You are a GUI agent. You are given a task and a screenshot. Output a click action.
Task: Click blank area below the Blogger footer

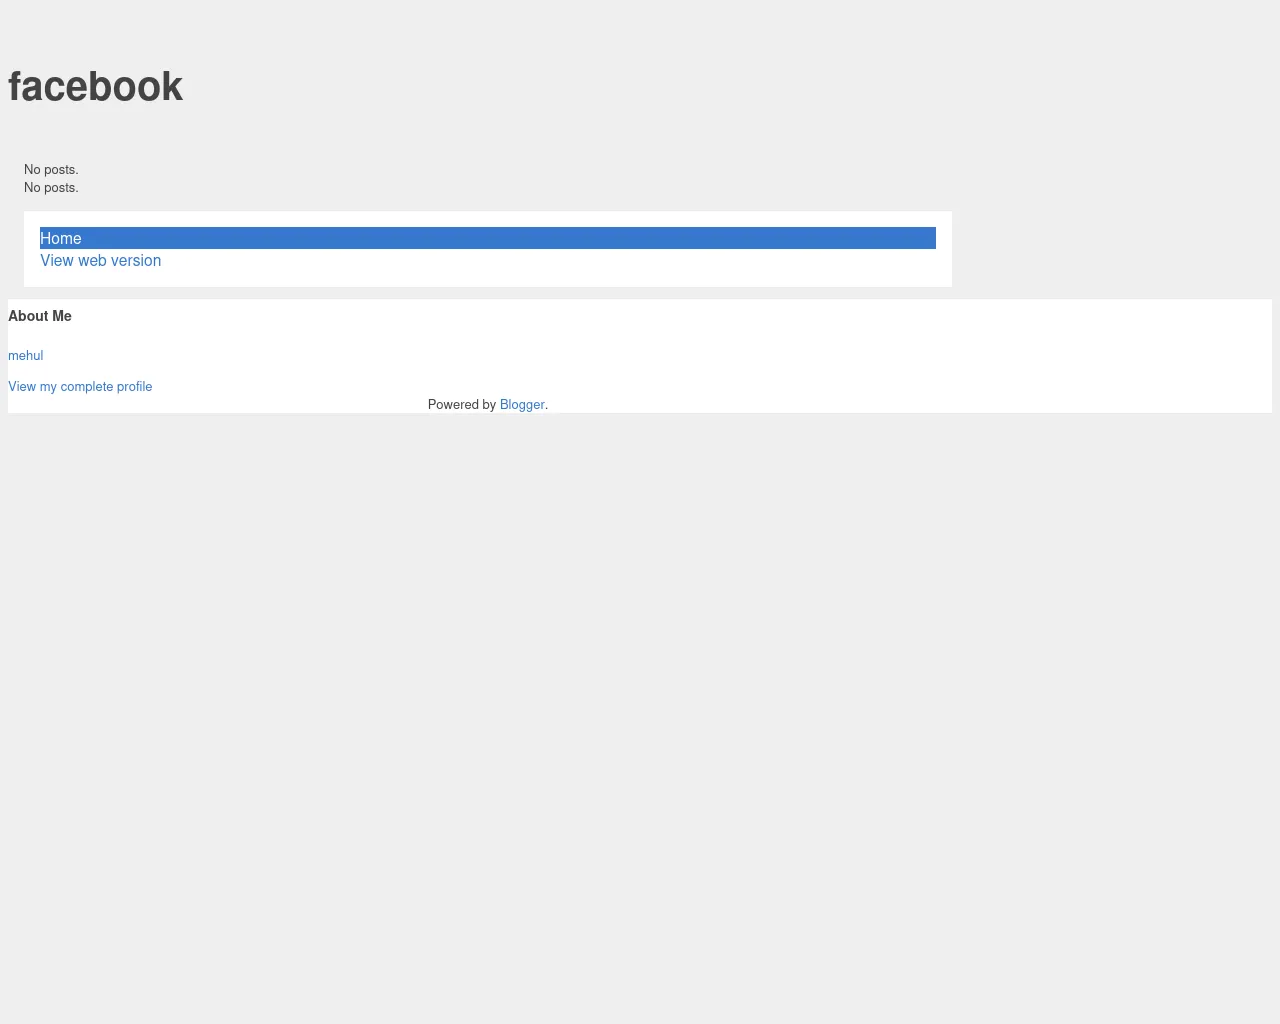[640, 700]
